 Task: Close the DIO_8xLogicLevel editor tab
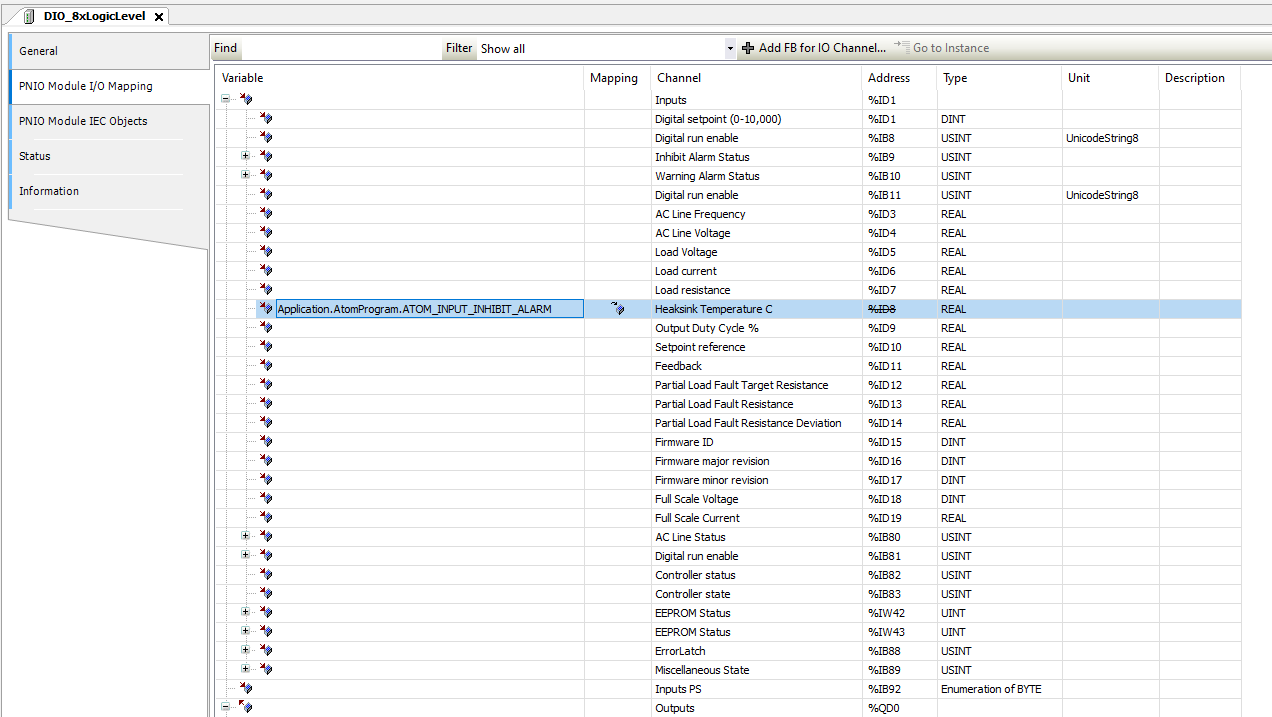pos(158,17)
